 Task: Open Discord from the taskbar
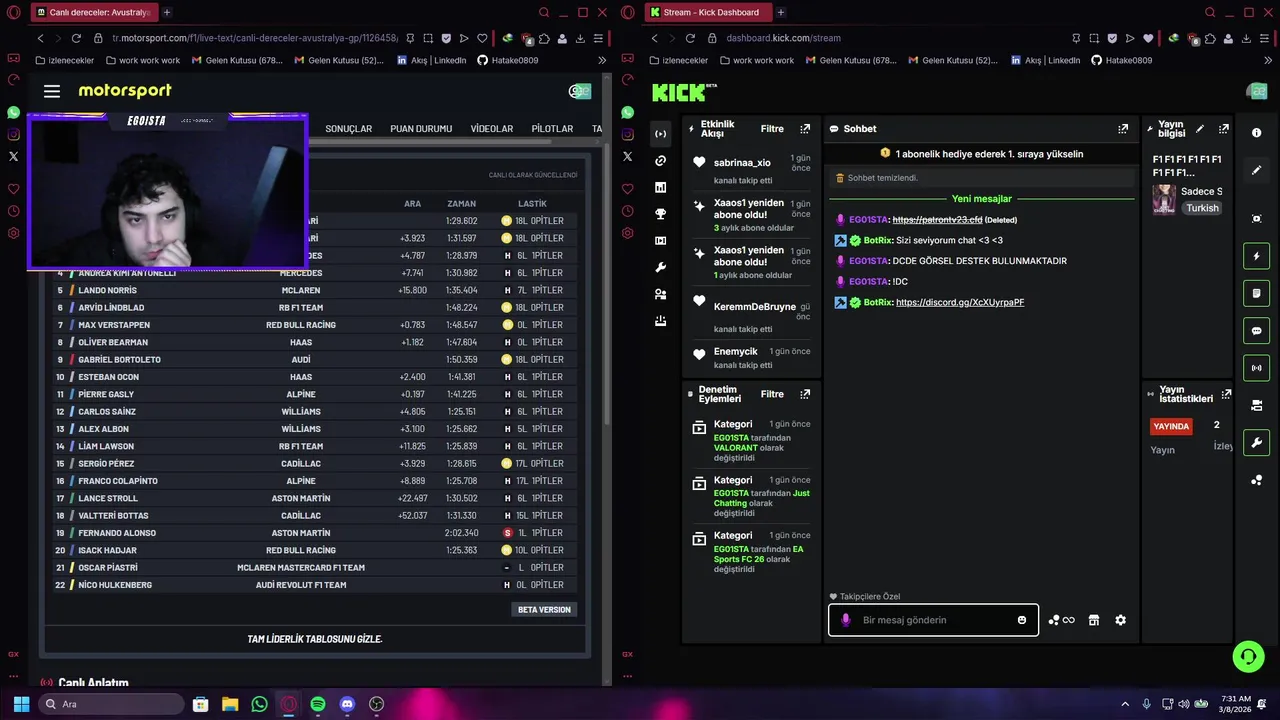347,704
